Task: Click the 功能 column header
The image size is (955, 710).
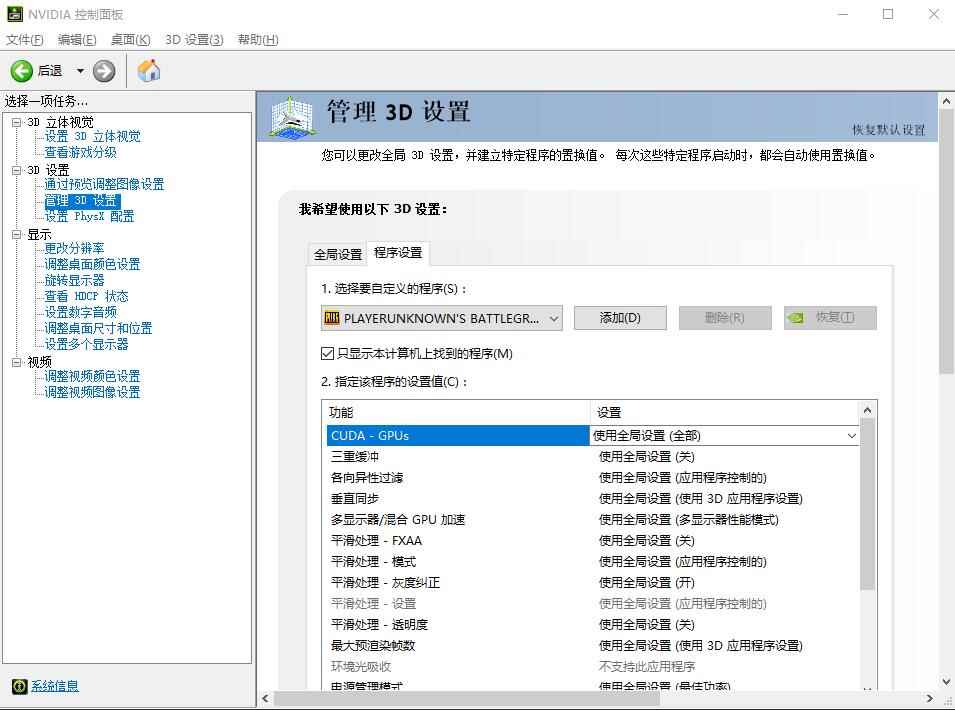Action: (x=456, y=412)
